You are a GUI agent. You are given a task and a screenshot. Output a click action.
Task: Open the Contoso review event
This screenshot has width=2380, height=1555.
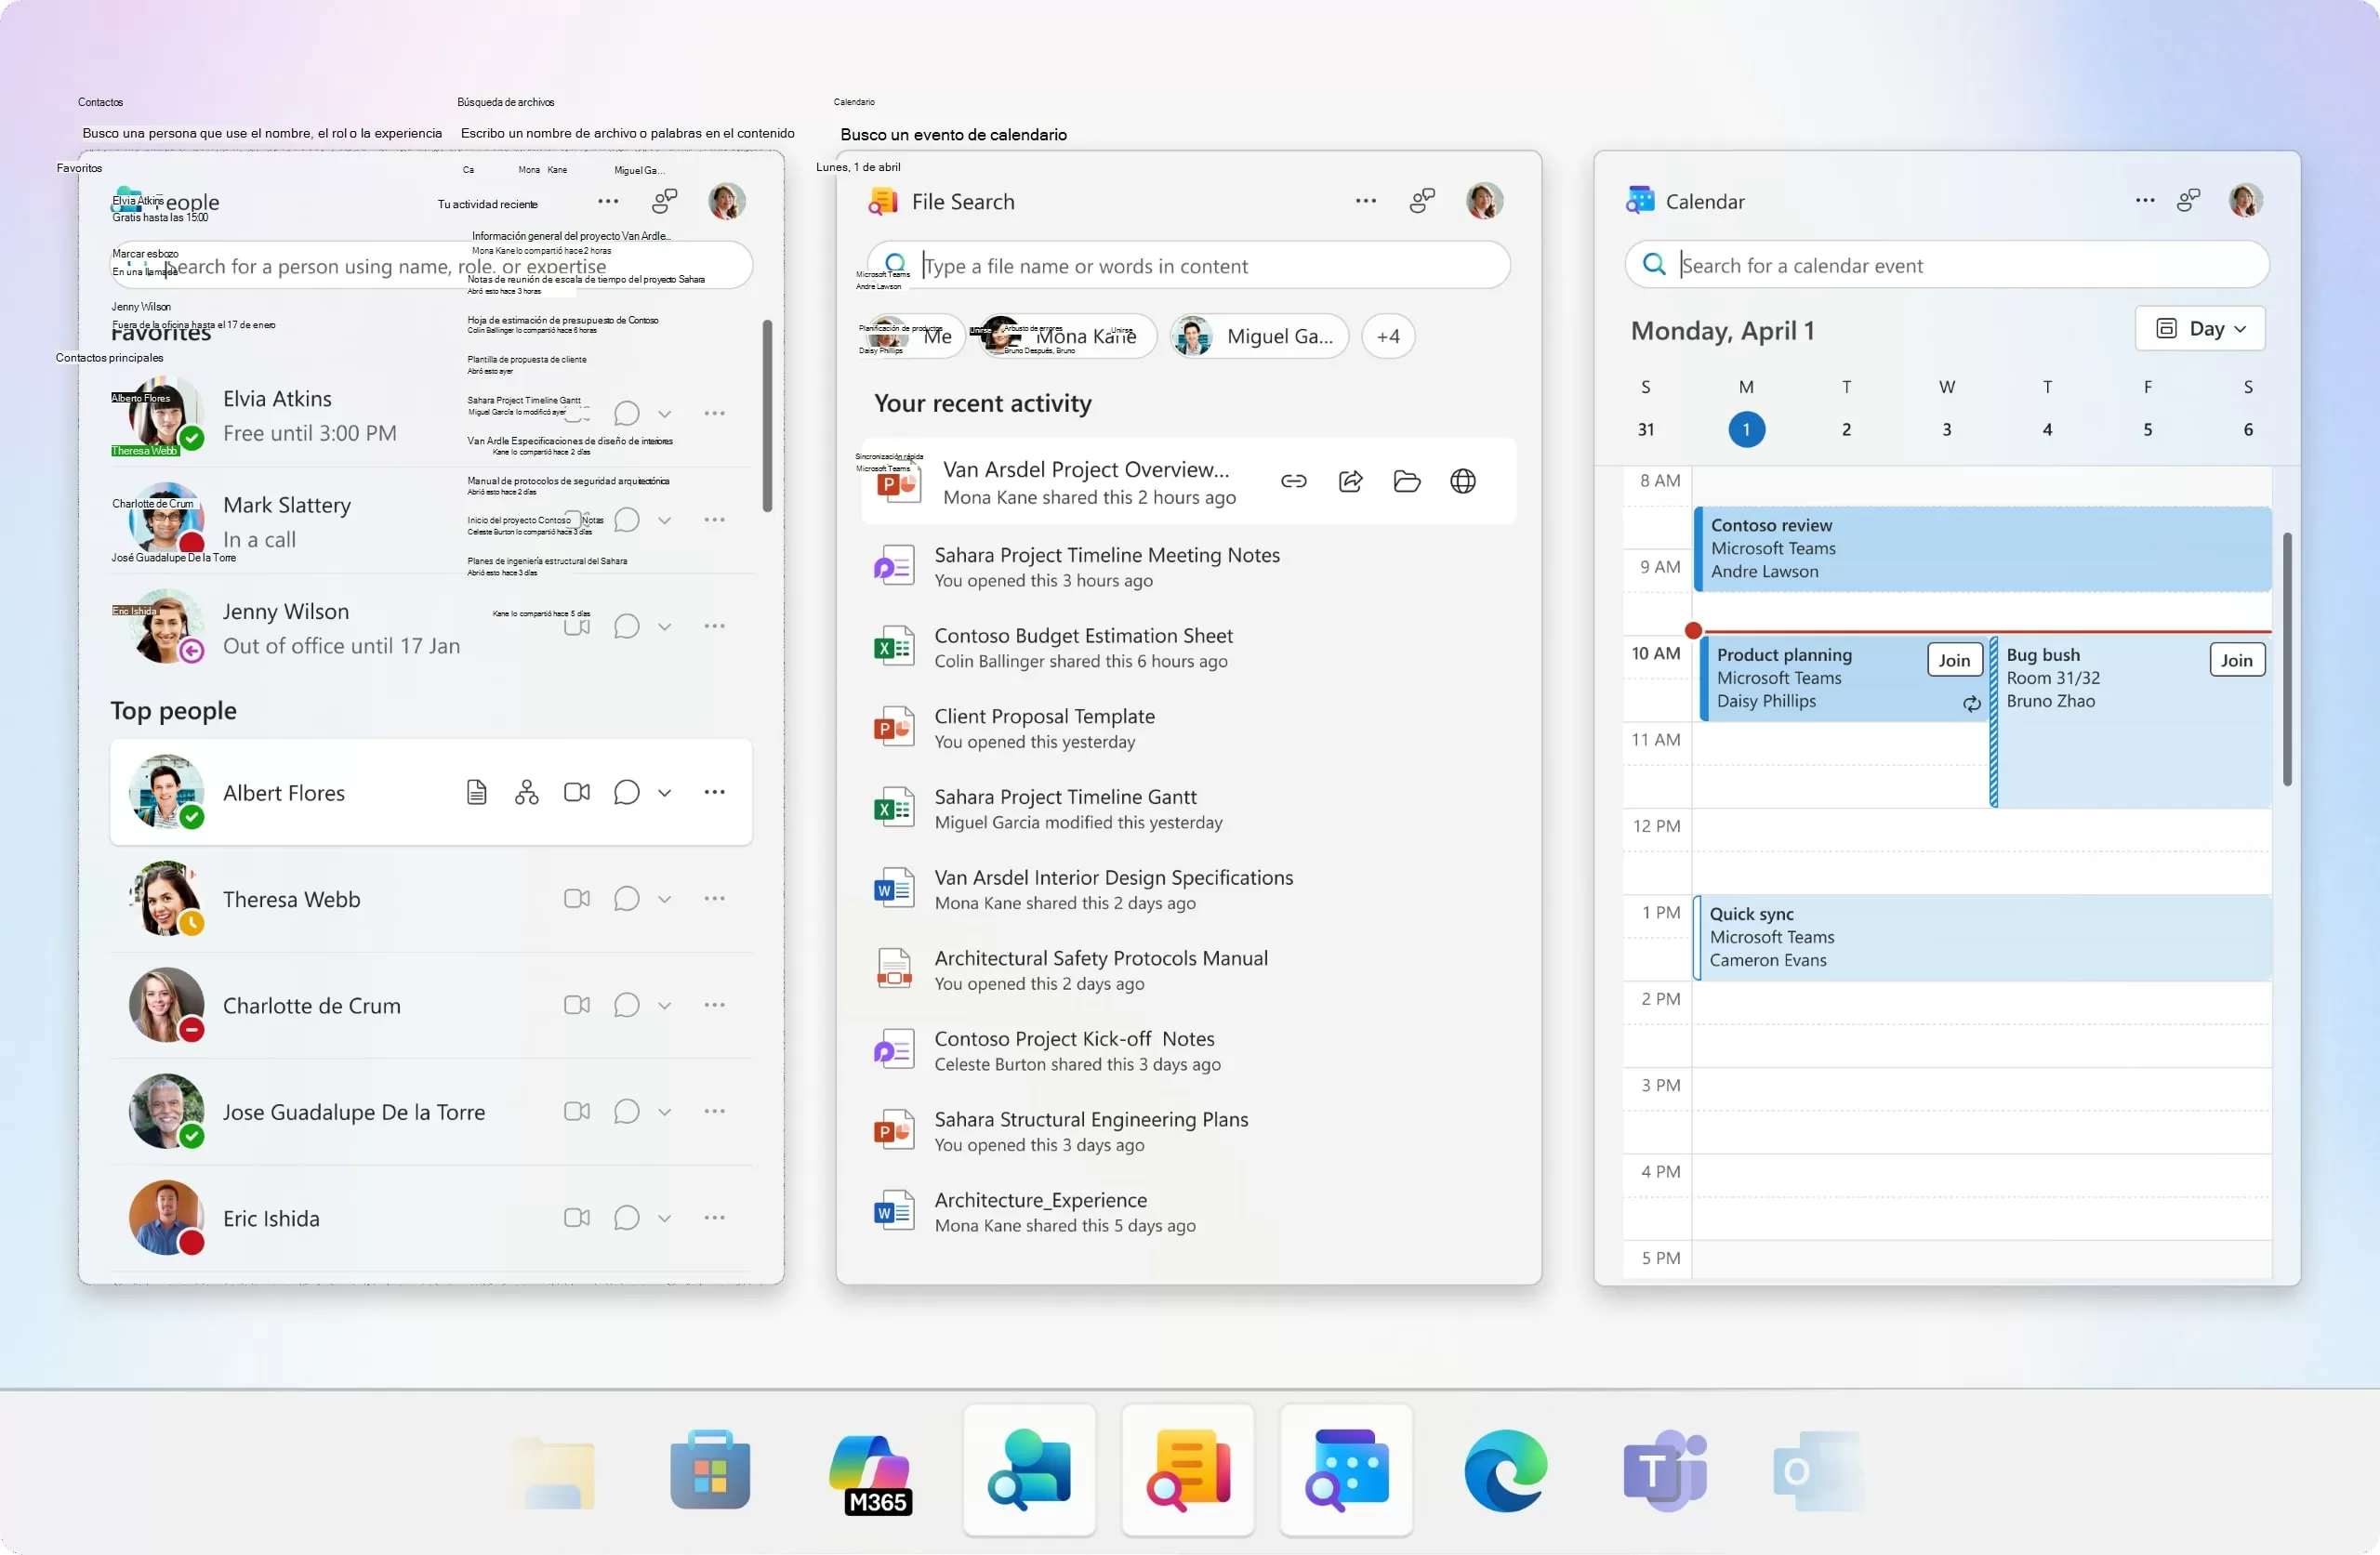click(x=1982, y=549)
